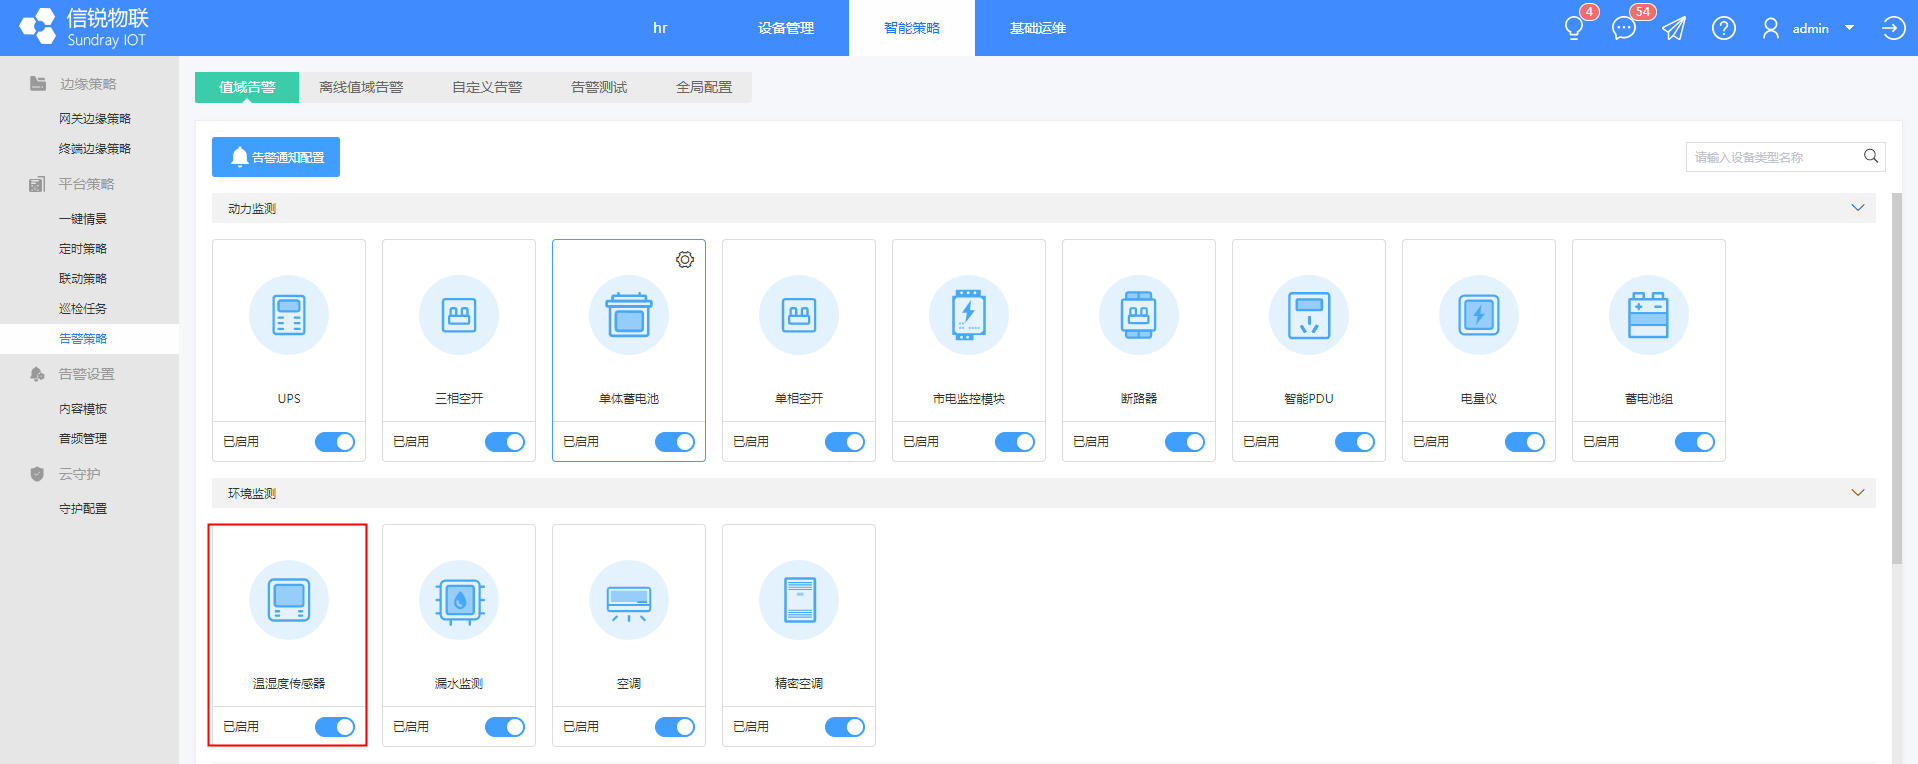Image resolution: width=1918 pixels, height=764 pixels.
Task: Open 联动策略 in sidebar
Action: (x=83, y=279)
